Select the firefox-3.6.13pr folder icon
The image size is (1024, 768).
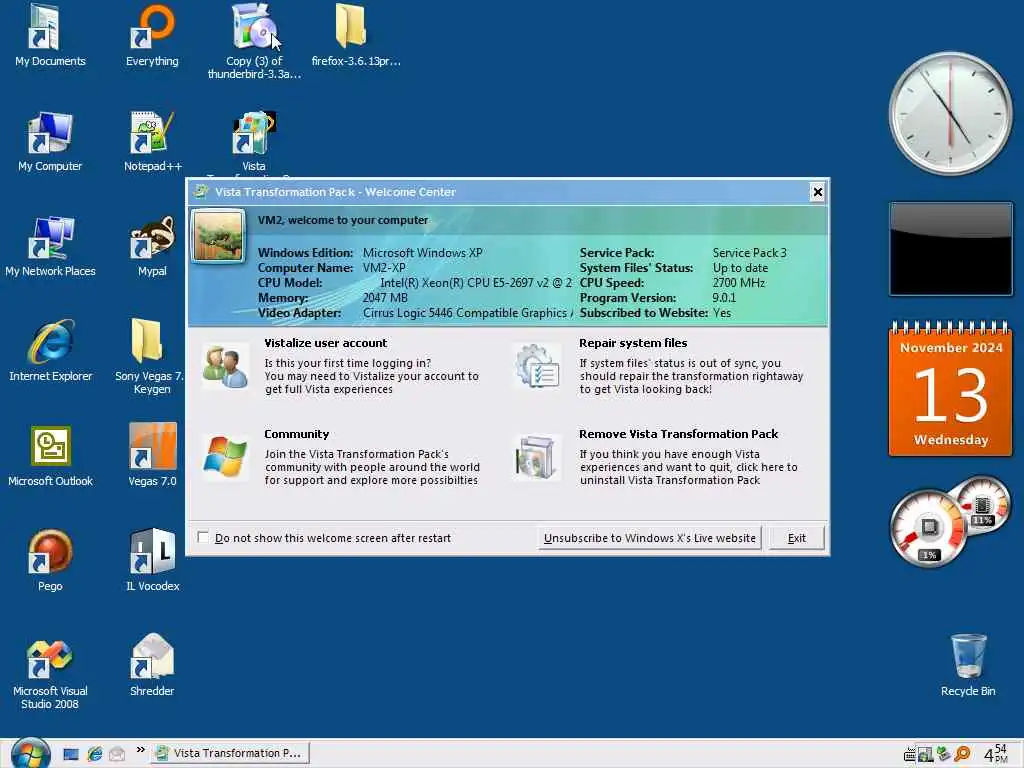pos(356,36)
